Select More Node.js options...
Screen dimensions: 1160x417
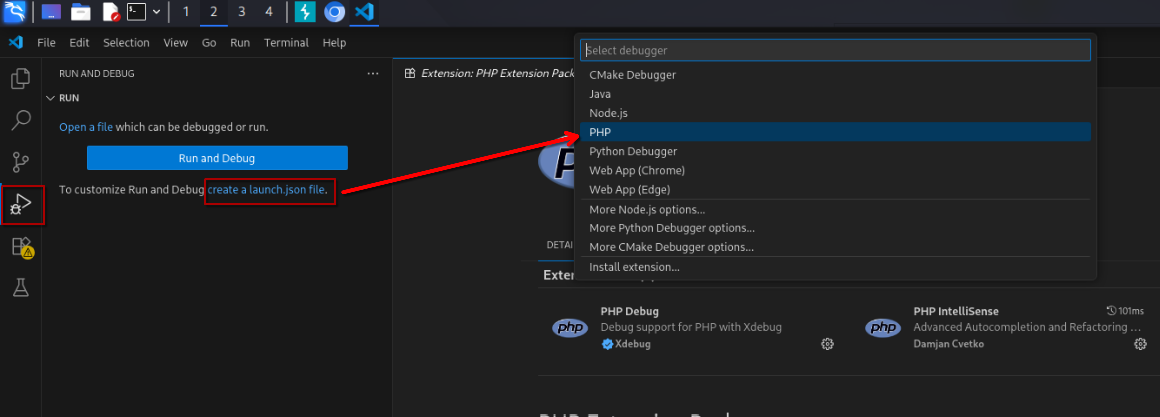pos(835,209)
